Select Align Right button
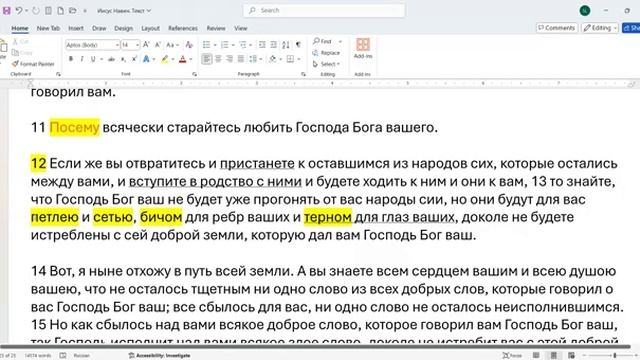This screenshot has height=360, width=640. [229, 59]
